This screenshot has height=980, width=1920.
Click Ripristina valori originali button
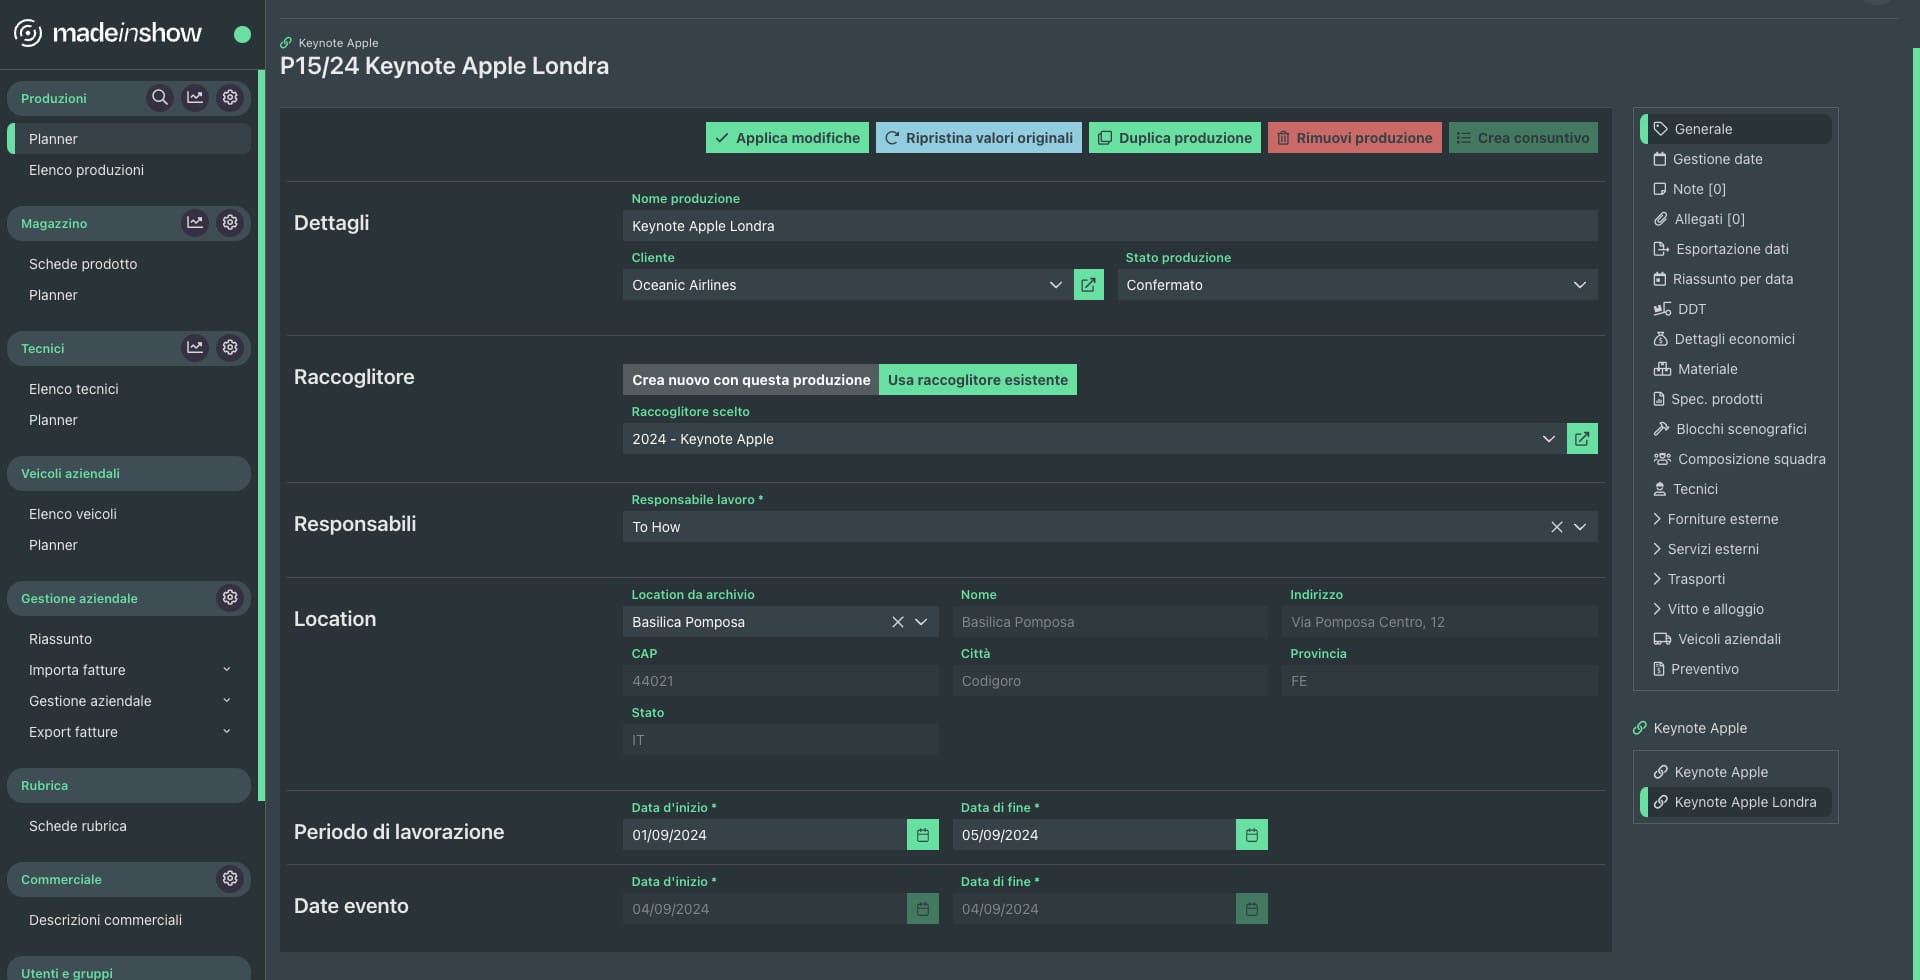[979, 138]
